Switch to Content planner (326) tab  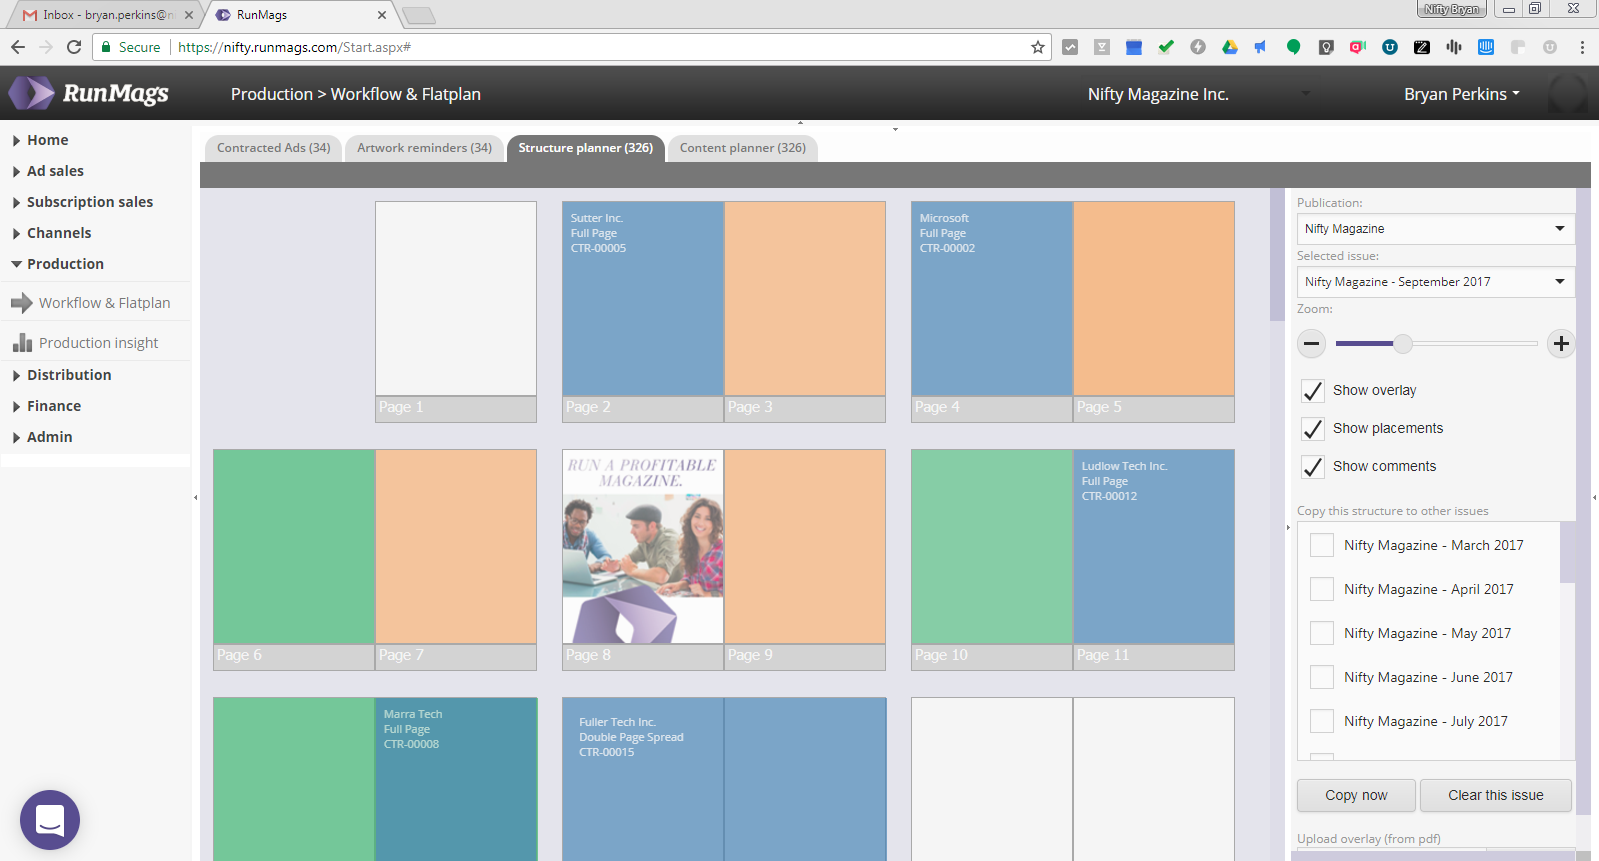click(743, 148)
